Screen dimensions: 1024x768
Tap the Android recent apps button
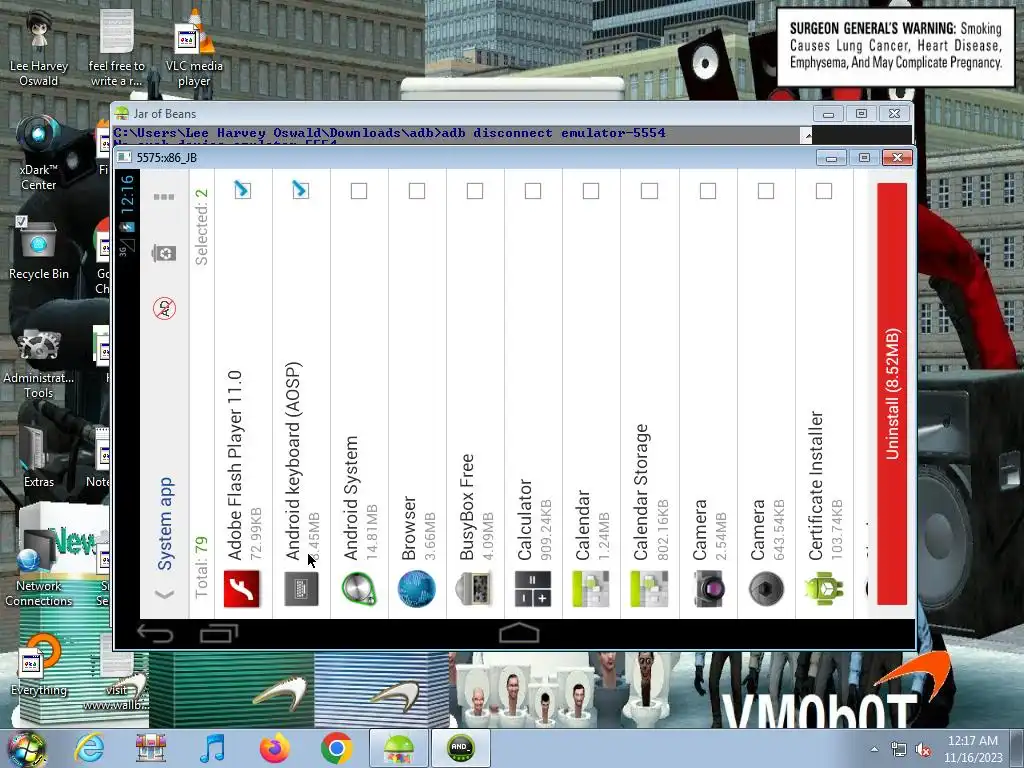[219, 633]
